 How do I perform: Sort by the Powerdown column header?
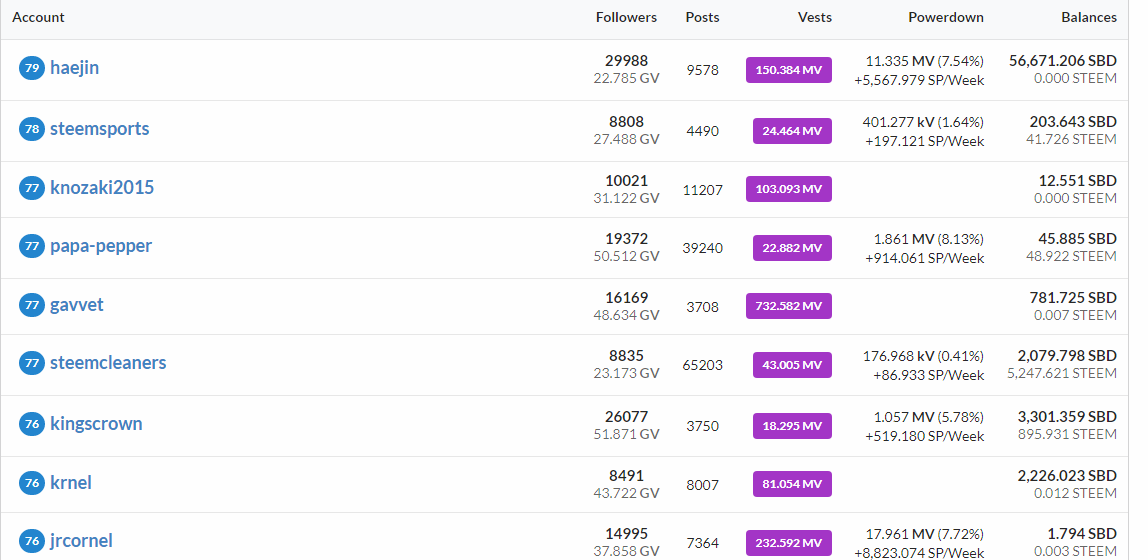(946, 18)
